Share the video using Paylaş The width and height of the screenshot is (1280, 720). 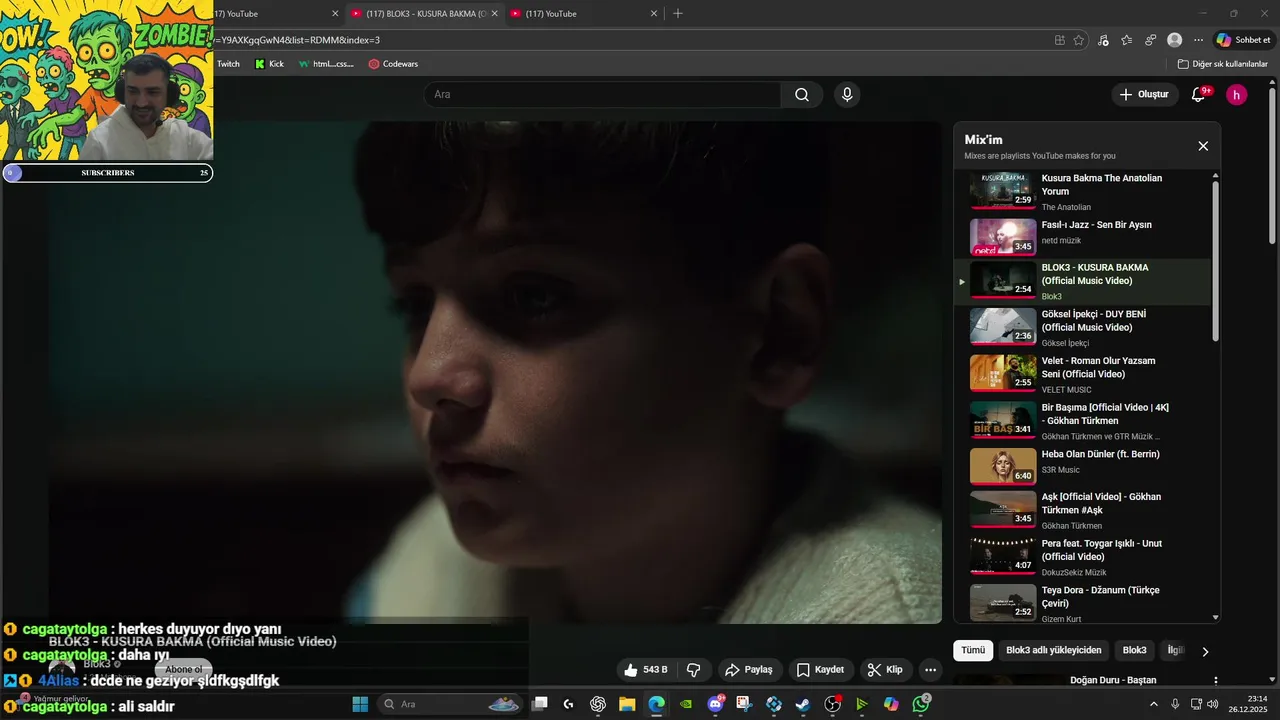pyautogui.click(x=748, y=670)
